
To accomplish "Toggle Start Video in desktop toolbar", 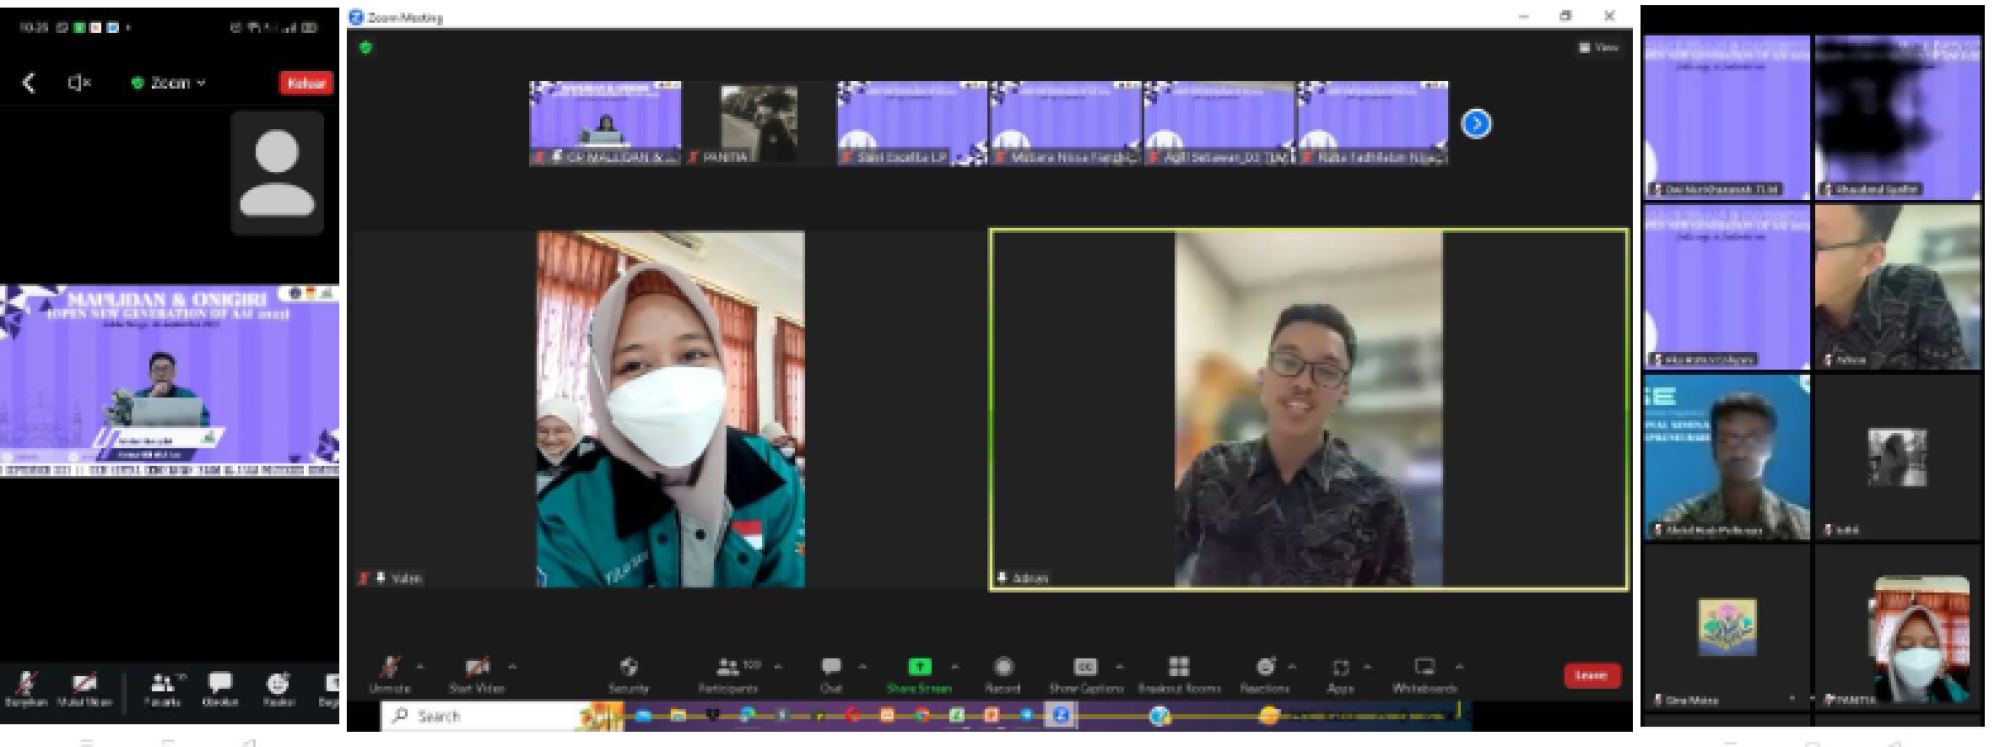I will (477, 668).
